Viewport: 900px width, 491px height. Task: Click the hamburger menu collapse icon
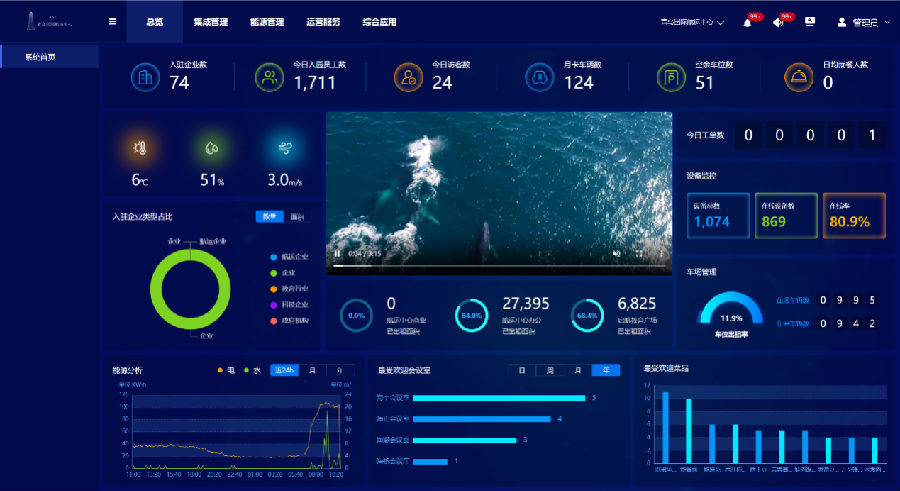pyautogui.click(x=112, y=21)
